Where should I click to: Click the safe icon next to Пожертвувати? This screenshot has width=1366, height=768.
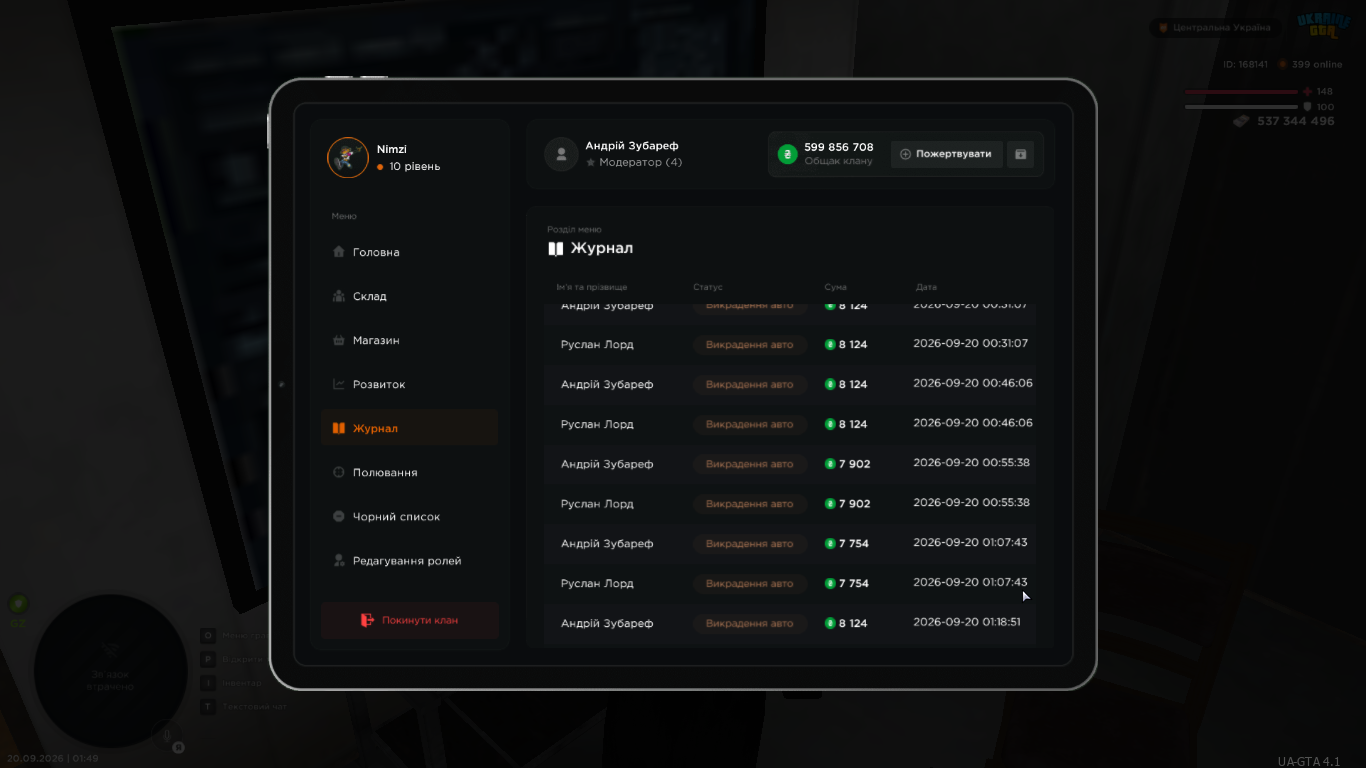coord(1020,154)
